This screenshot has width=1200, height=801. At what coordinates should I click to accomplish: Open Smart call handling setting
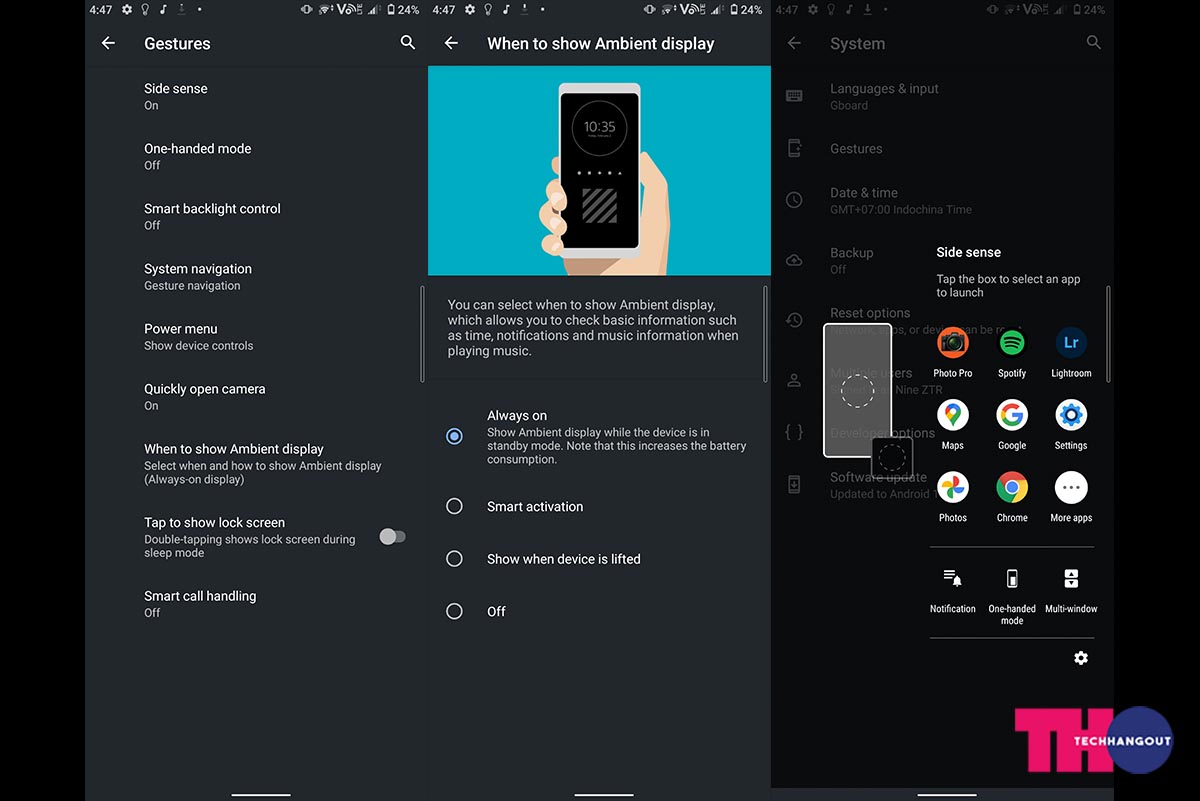tap(256, 603)
